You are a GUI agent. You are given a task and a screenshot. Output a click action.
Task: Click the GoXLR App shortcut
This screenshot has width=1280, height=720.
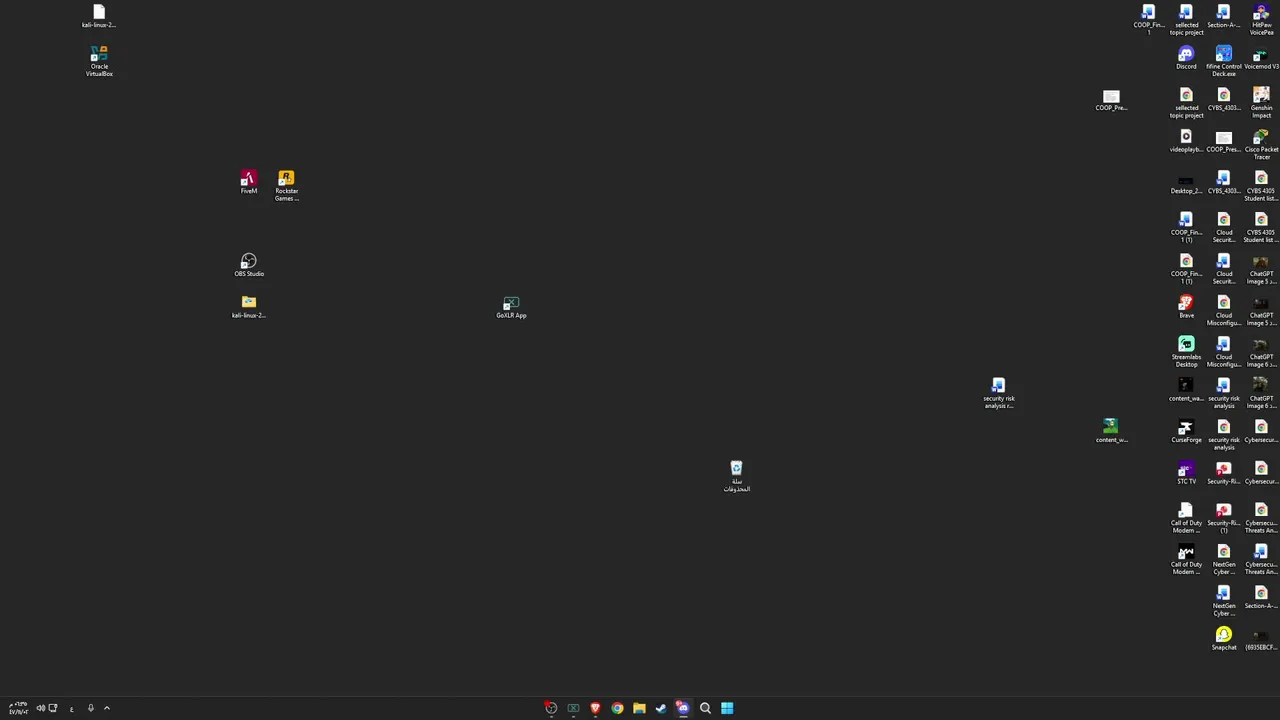coord(511,307)
